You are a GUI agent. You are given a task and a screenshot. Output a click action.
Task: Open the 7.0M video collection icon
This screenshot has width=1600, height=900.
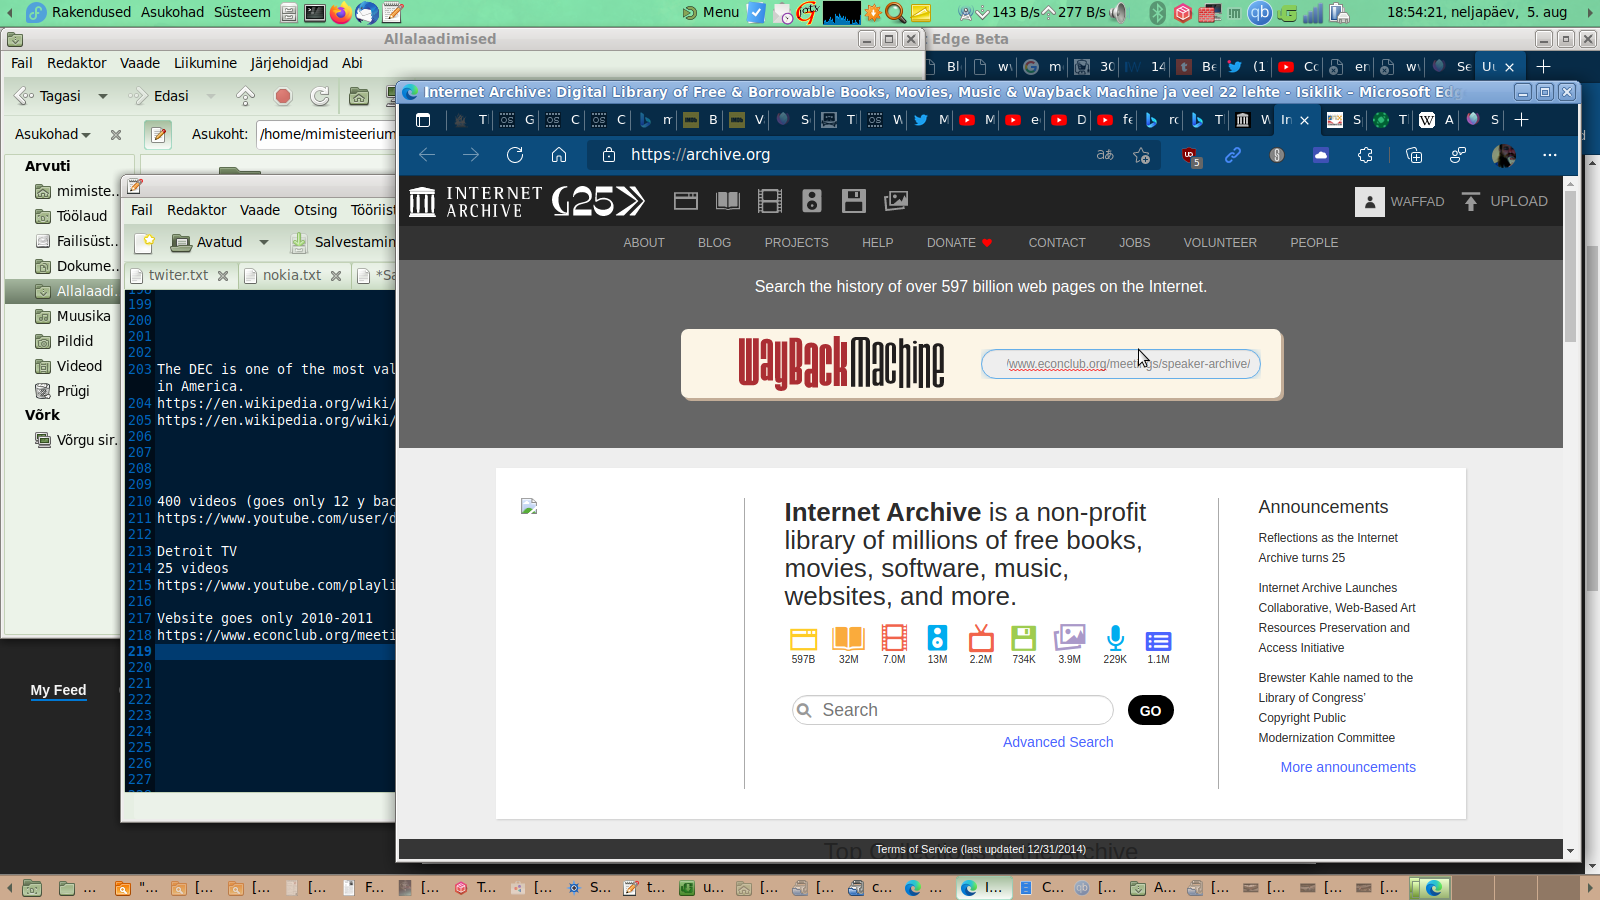(894, 639)
